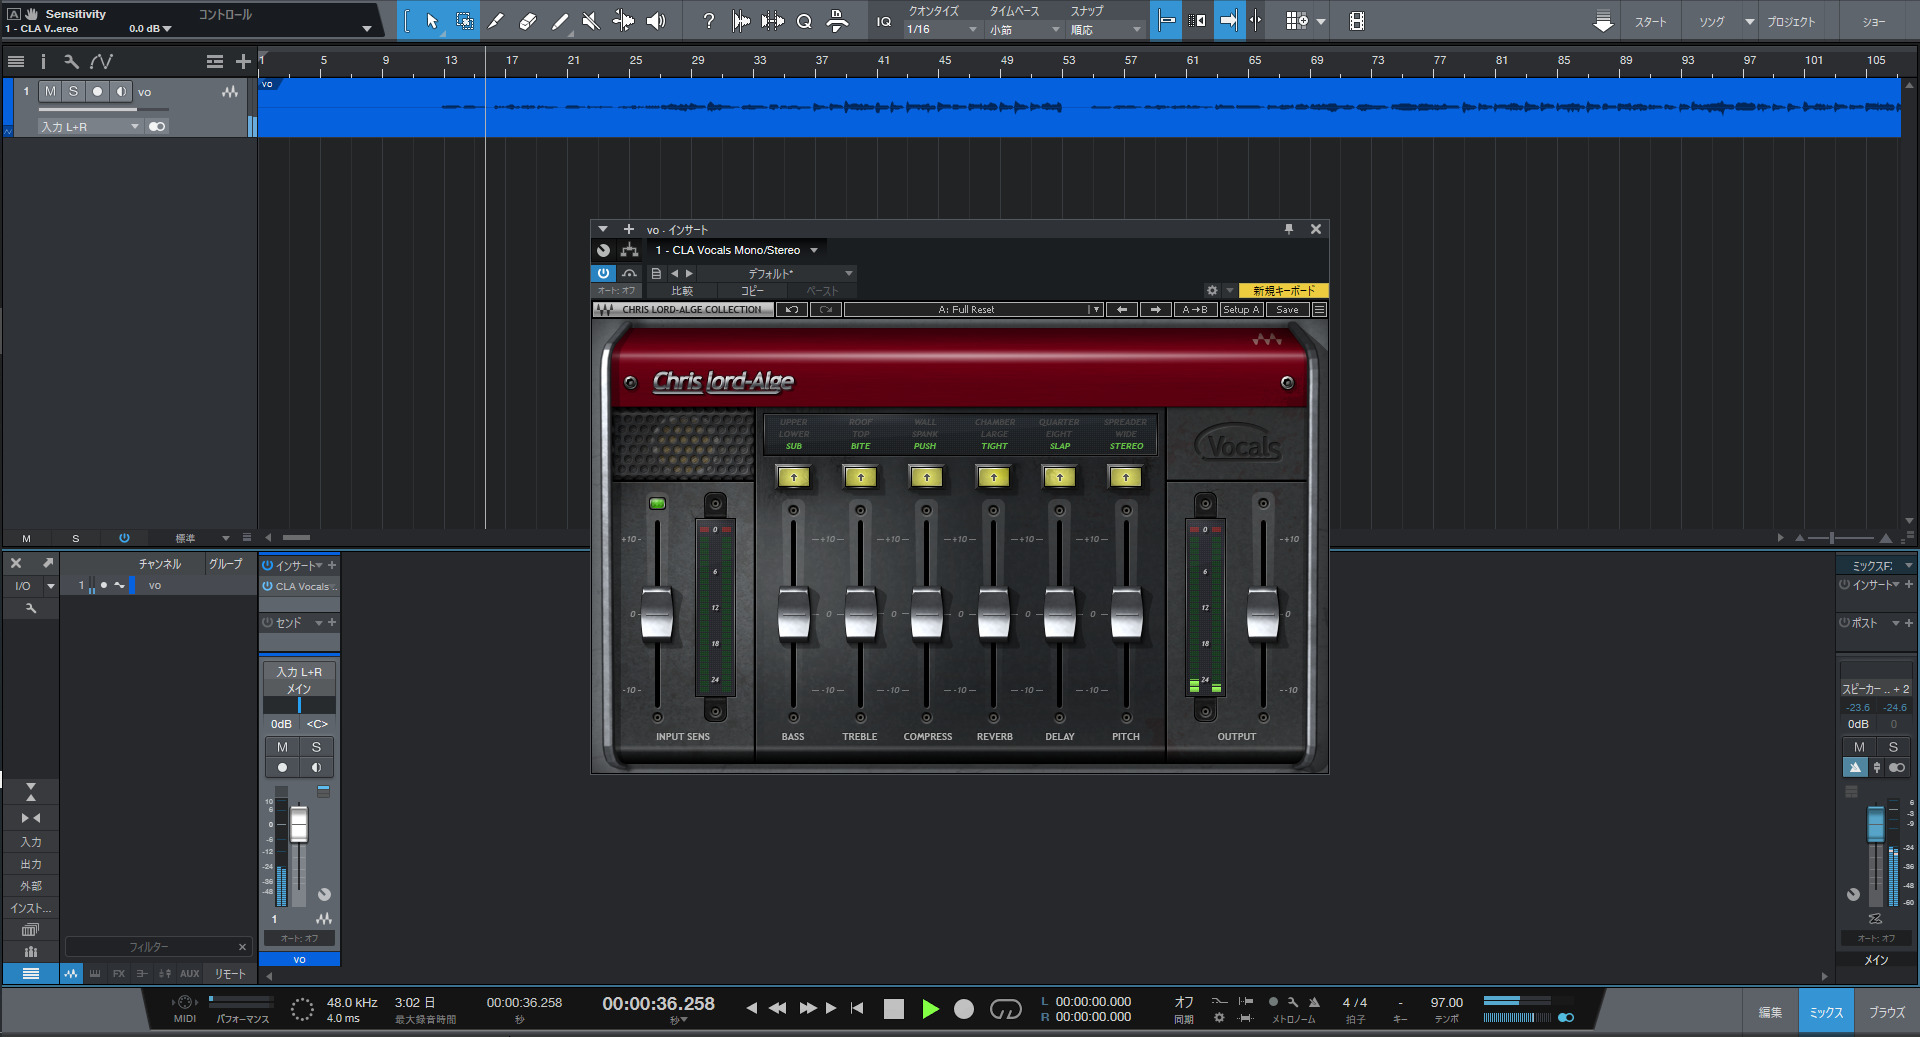Switch to the 編集 edit view tab
Image resolution: width=1920 pixels, height=1037 pixels.
tap(1770, 1012)
